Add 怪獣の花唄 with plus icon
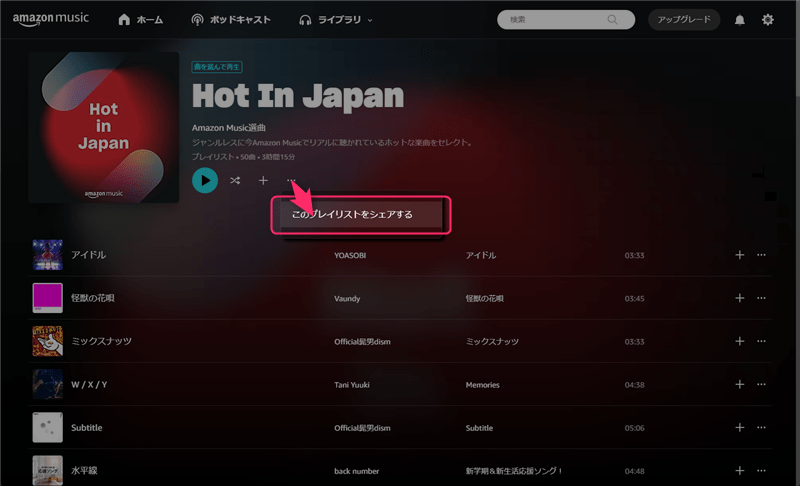Screen dimensions: 800x486 pos(739,298)
